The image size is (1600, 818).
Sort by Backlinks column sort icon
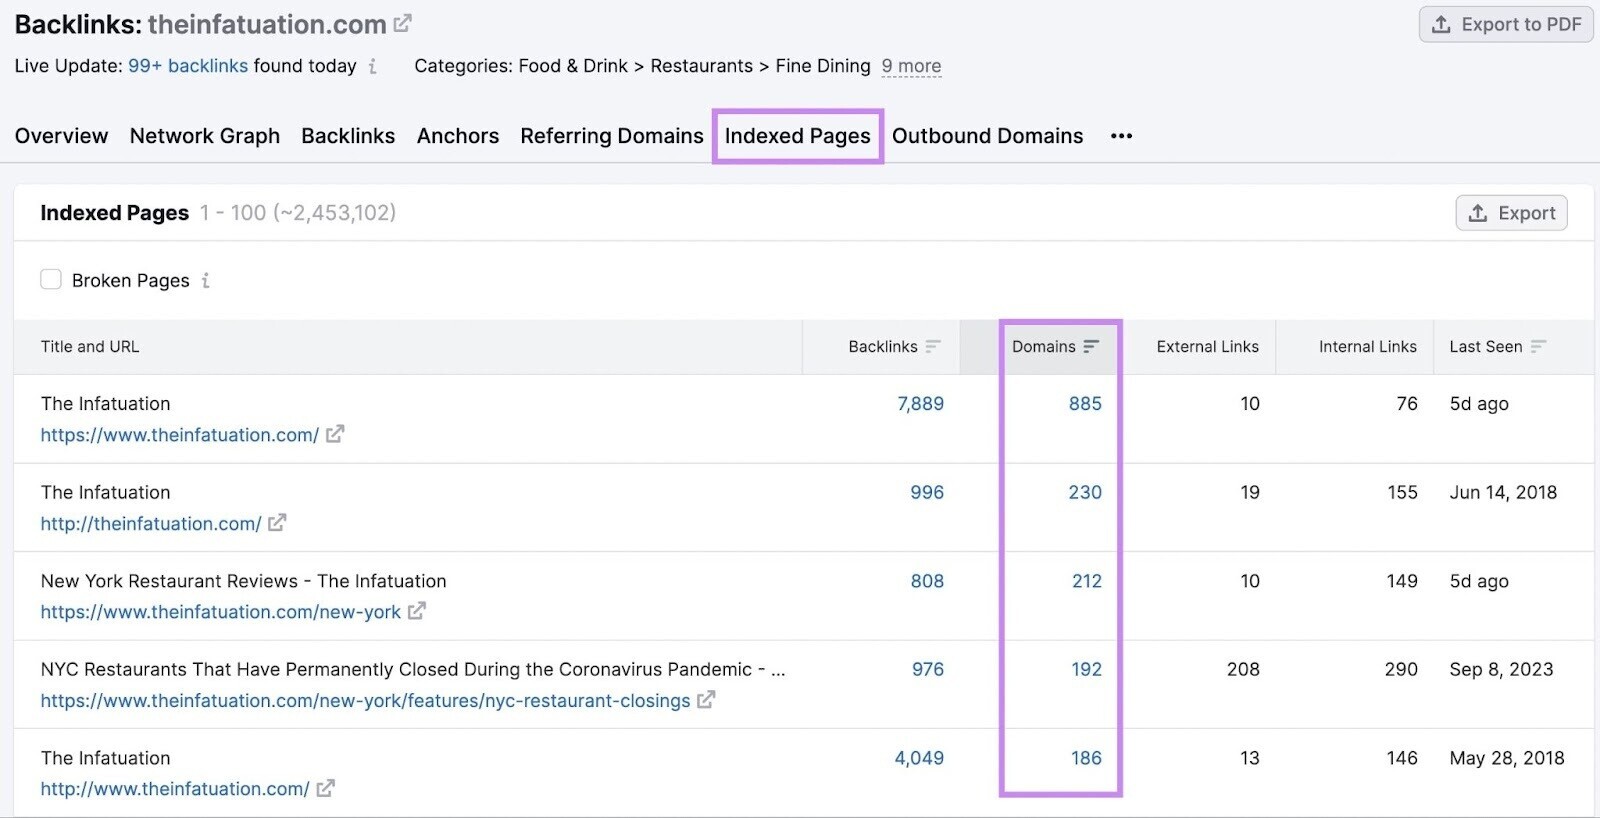(933, 346)
